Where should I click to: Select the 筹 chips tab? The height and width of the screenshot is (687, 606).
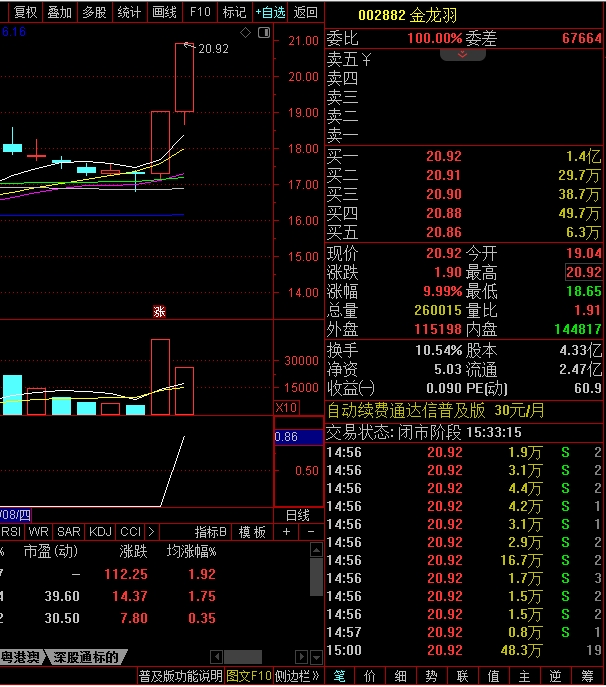[x=587, y=676]
